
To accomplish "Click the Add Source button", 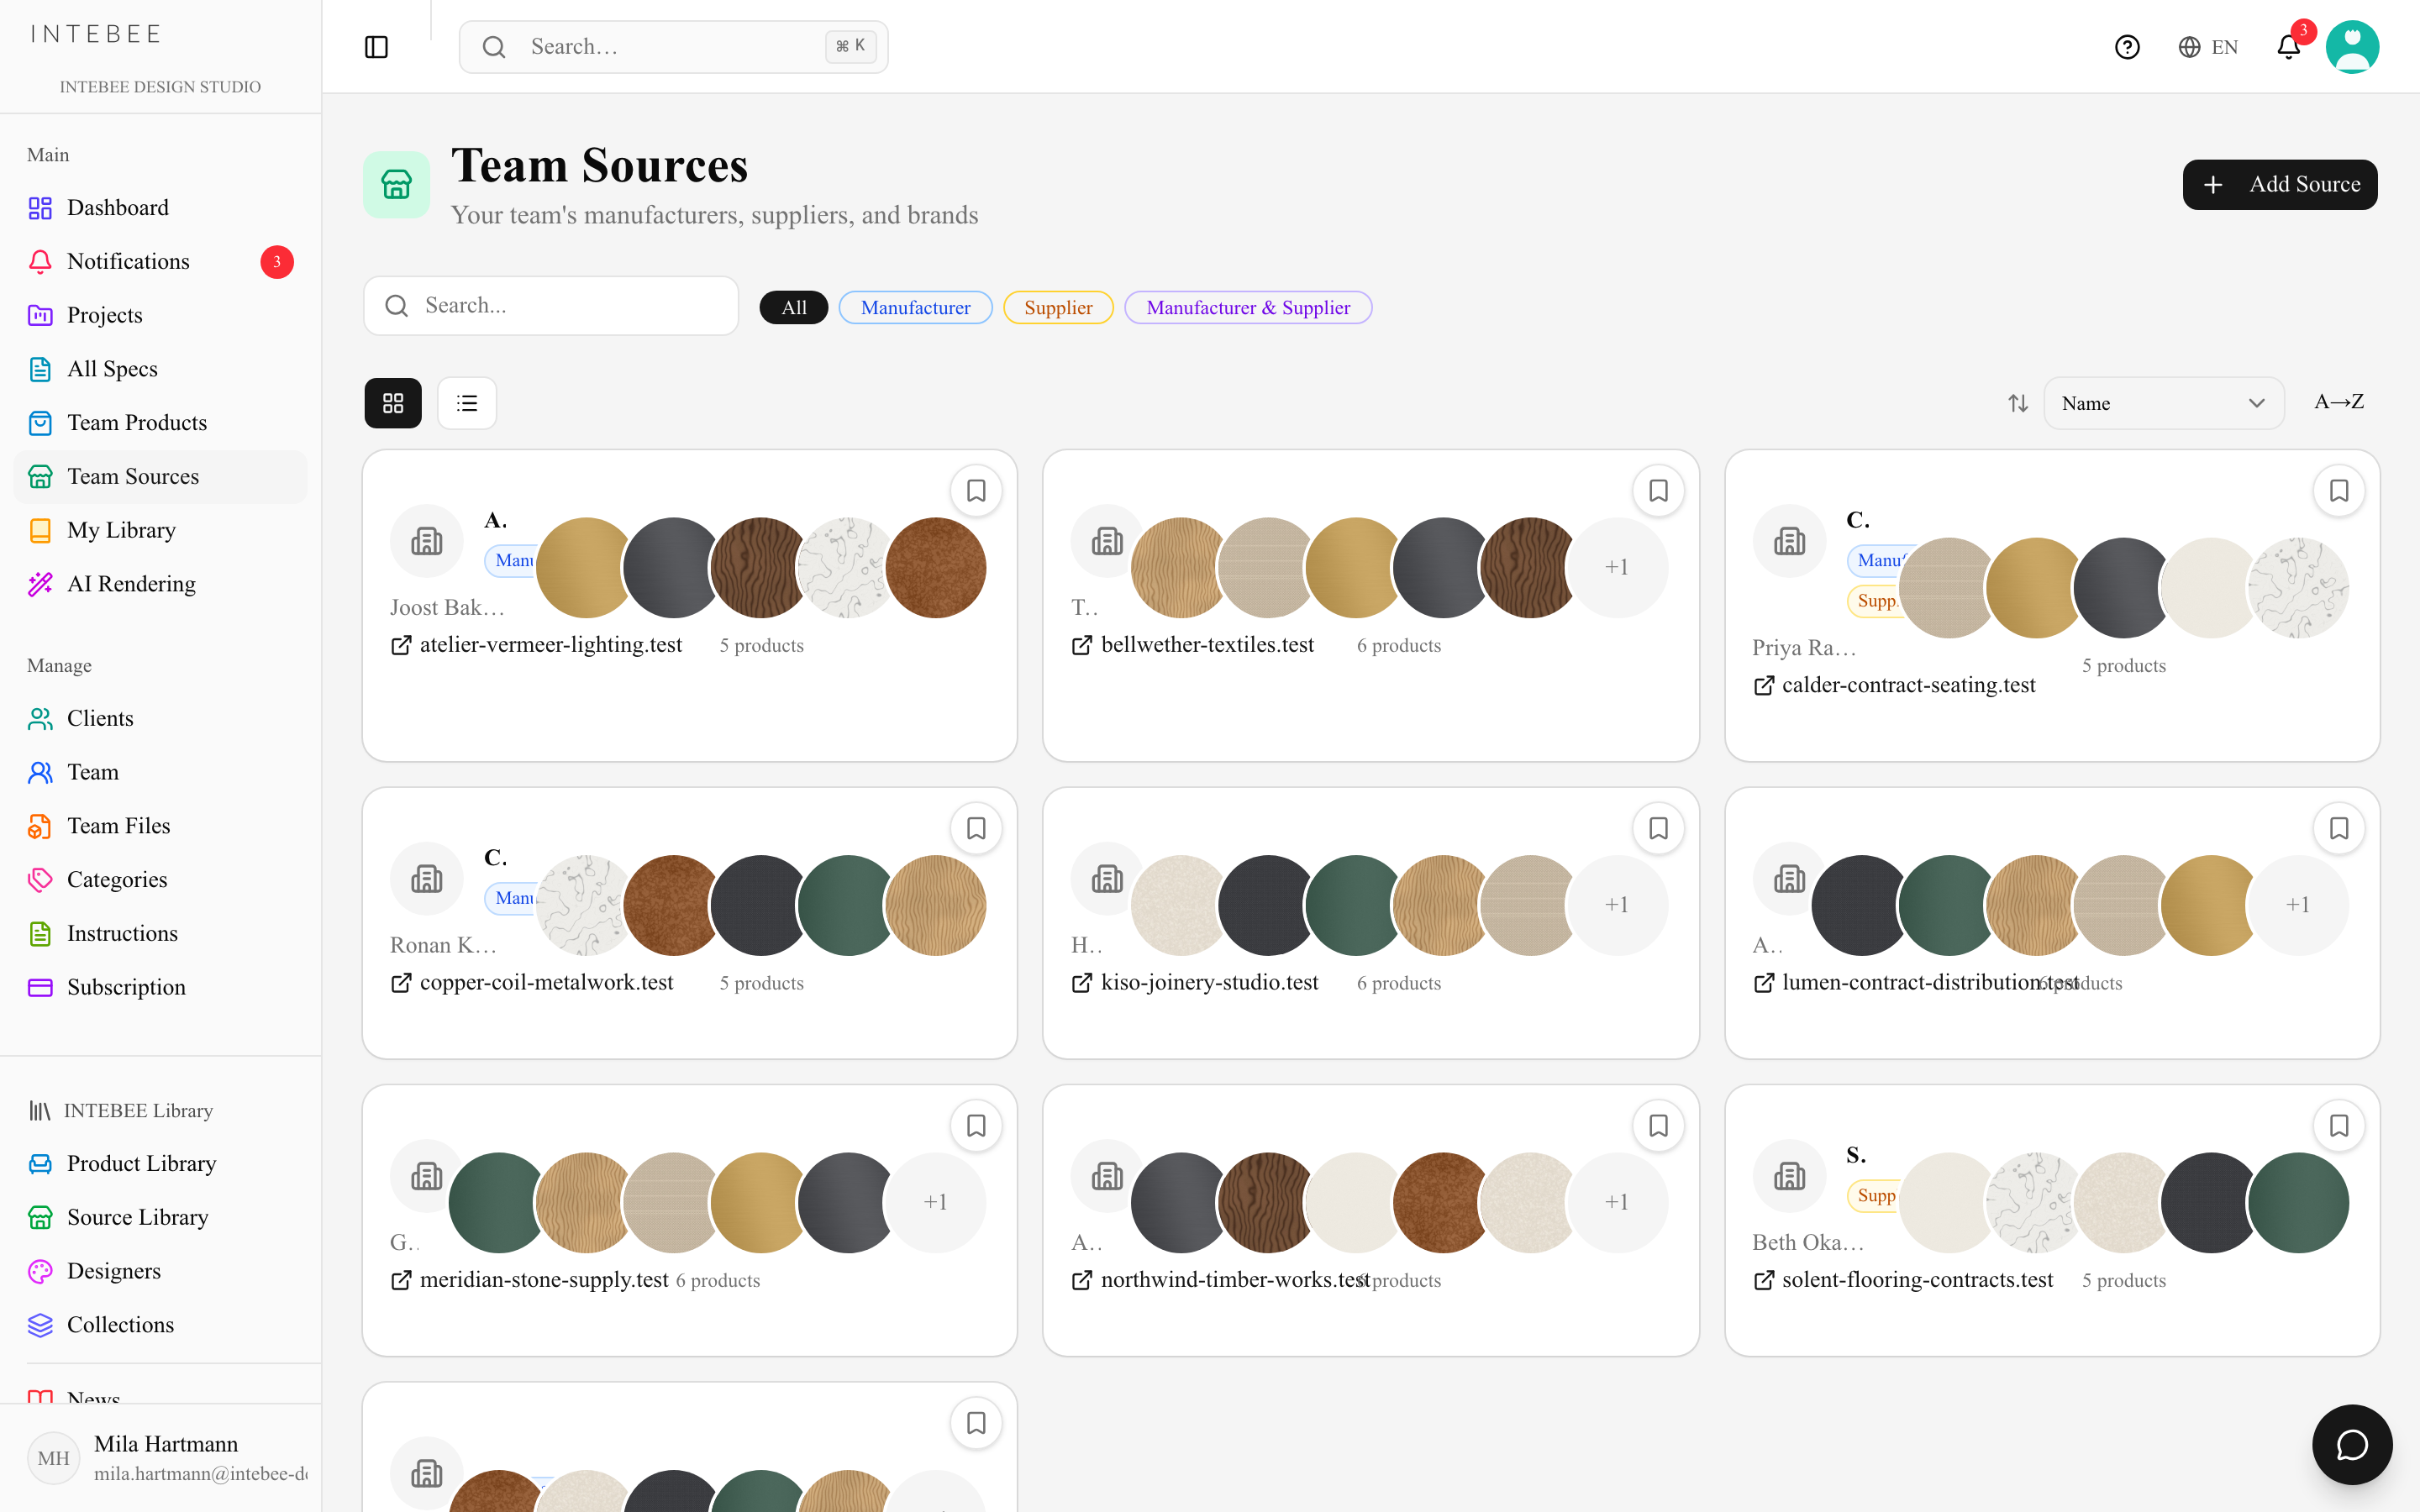I will 2279,185.
